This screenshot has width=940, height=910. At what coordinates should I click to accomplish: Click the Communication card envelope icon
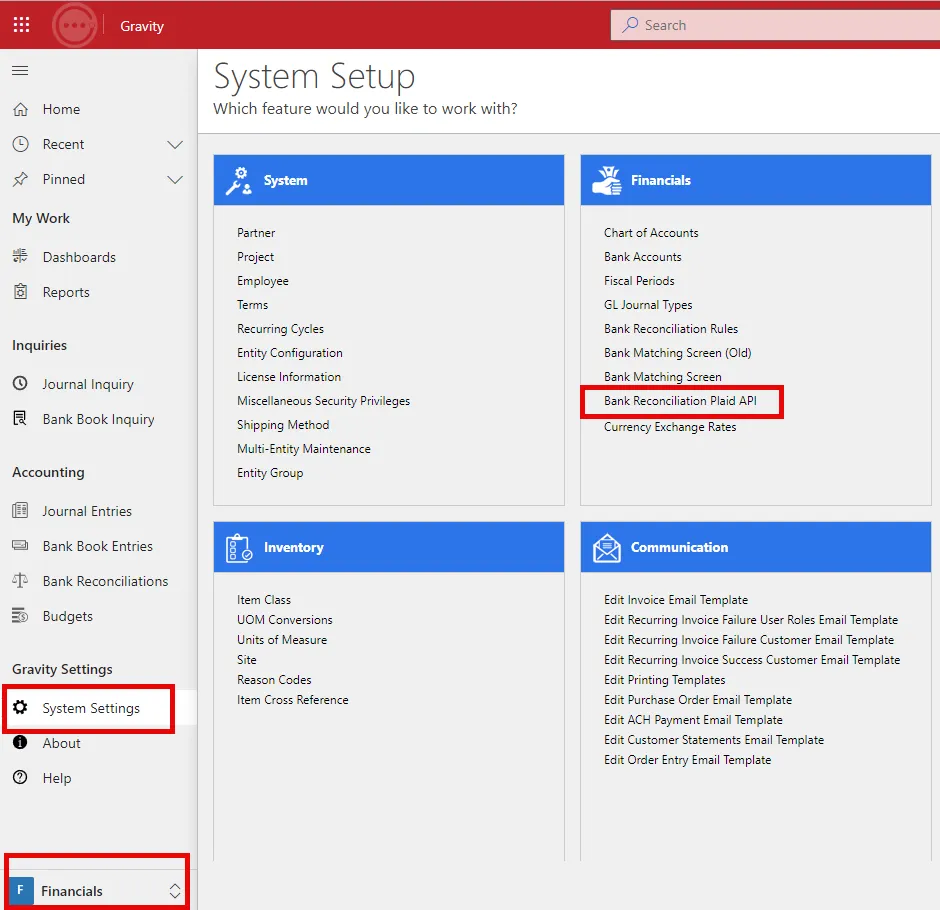pyautogui.click(x=607, y=547)
